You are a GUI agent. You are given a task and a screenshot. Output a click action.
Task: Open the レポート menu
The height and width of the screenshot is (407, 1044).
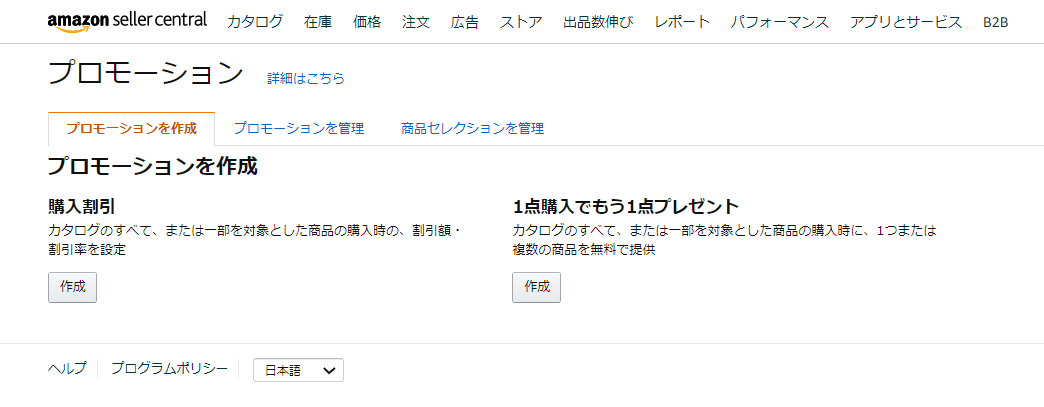pyautogui.click(x=682, y=22)
